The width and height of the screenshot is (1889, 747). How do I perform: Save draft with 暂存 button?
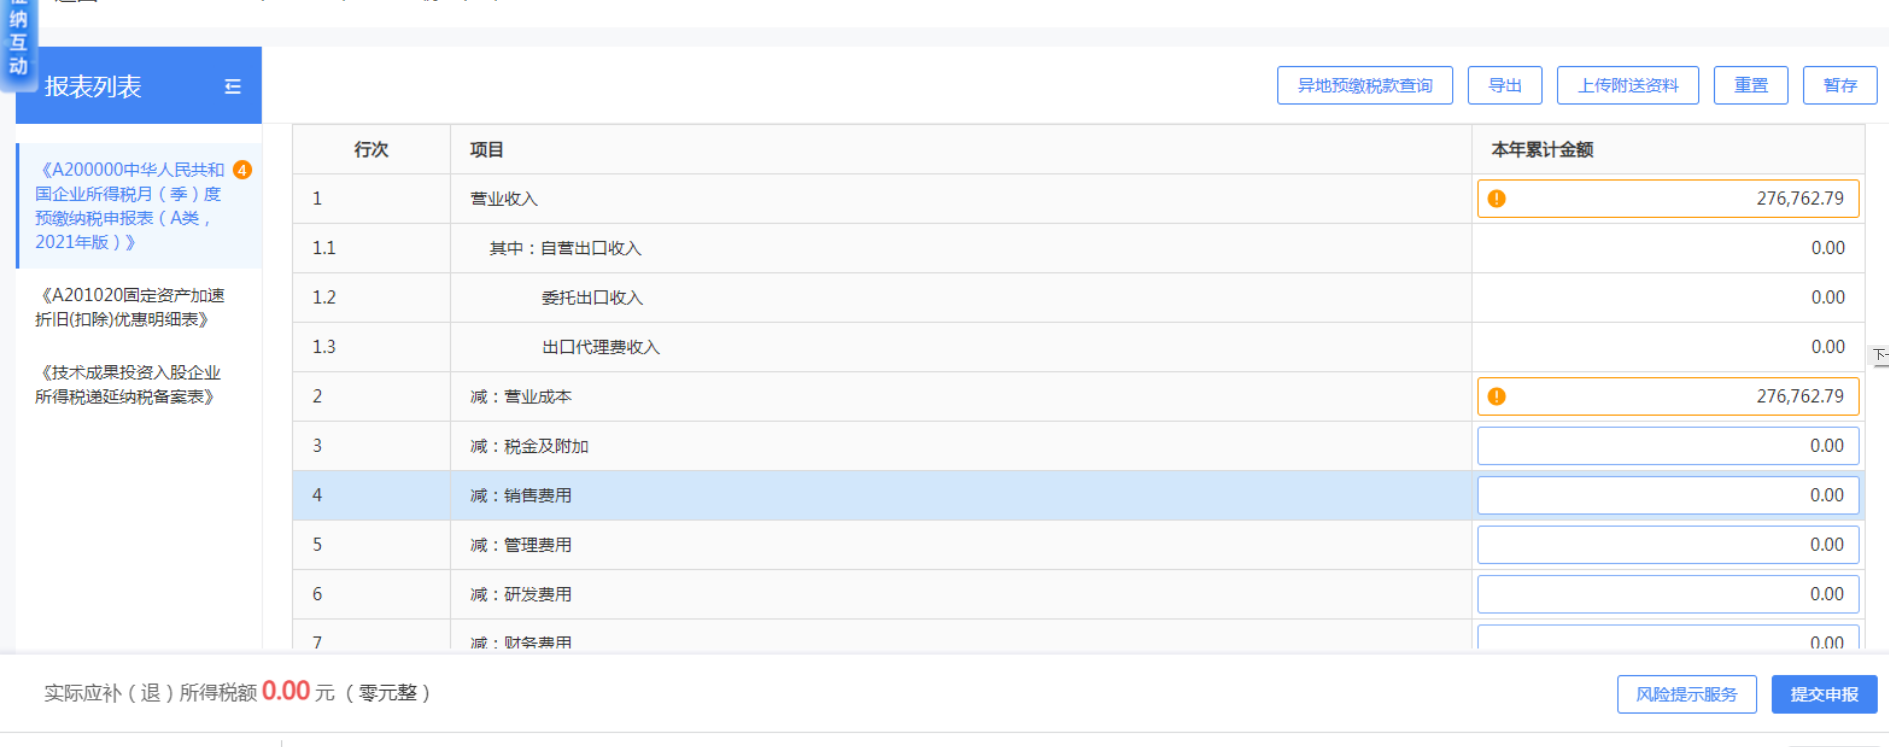(1839, 86)
